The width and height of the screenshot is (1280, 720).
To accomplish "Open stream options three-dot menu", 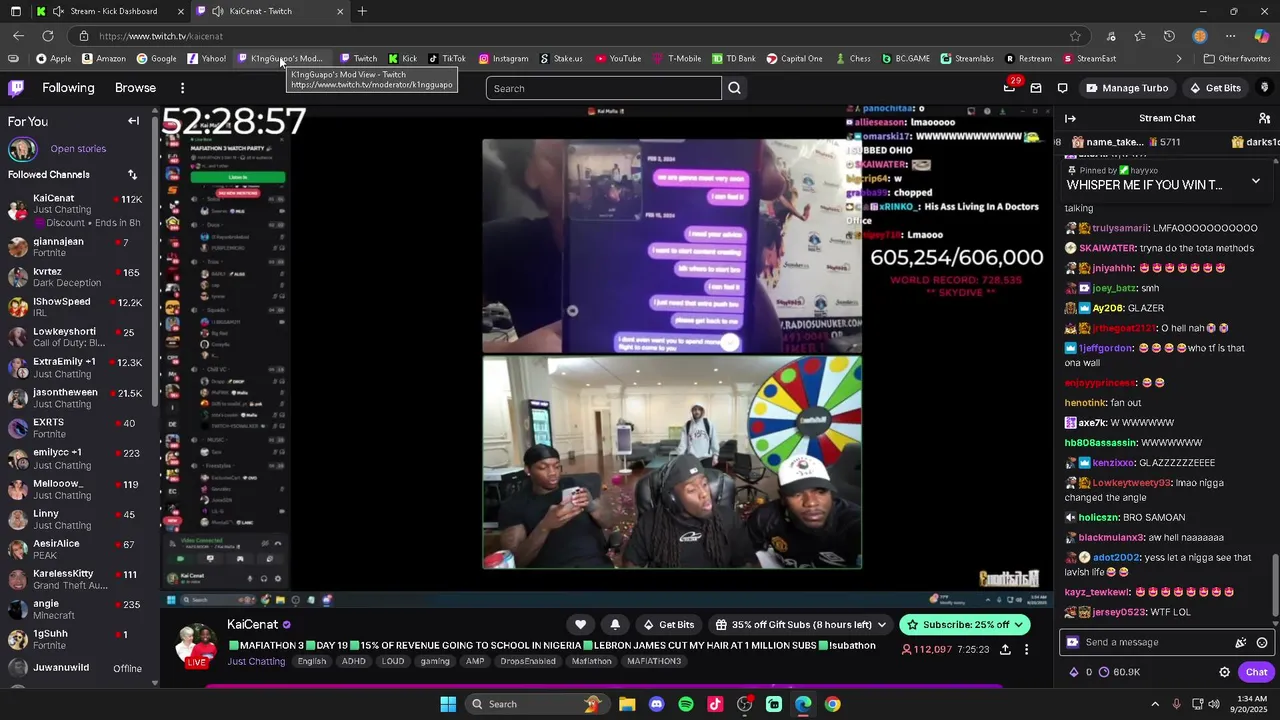I will 1026,649.
